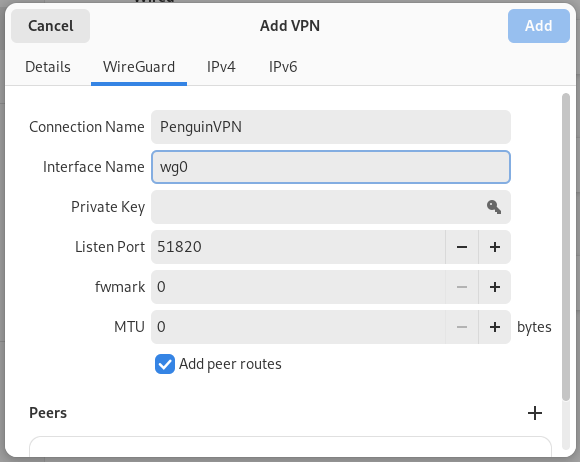Switch to the Details tab
The width and height of the screenshot is (580, 462).
tap(48, 67)
